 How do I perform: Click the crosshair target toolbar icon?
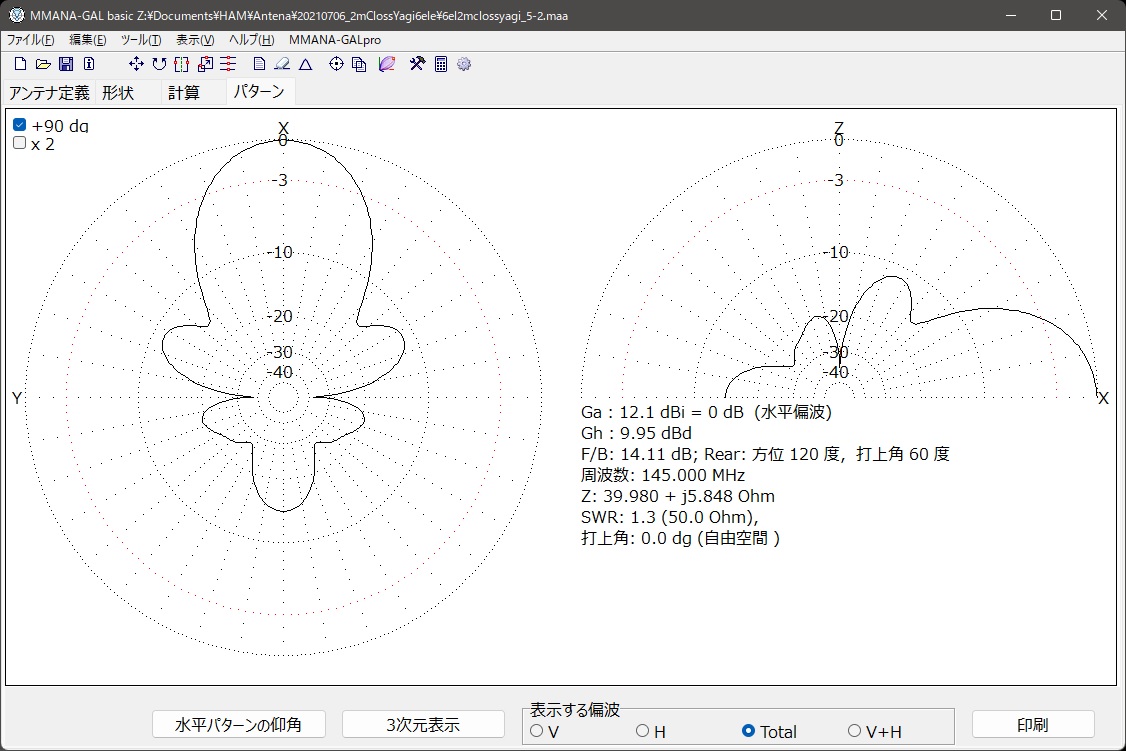[x=336, y=64]
